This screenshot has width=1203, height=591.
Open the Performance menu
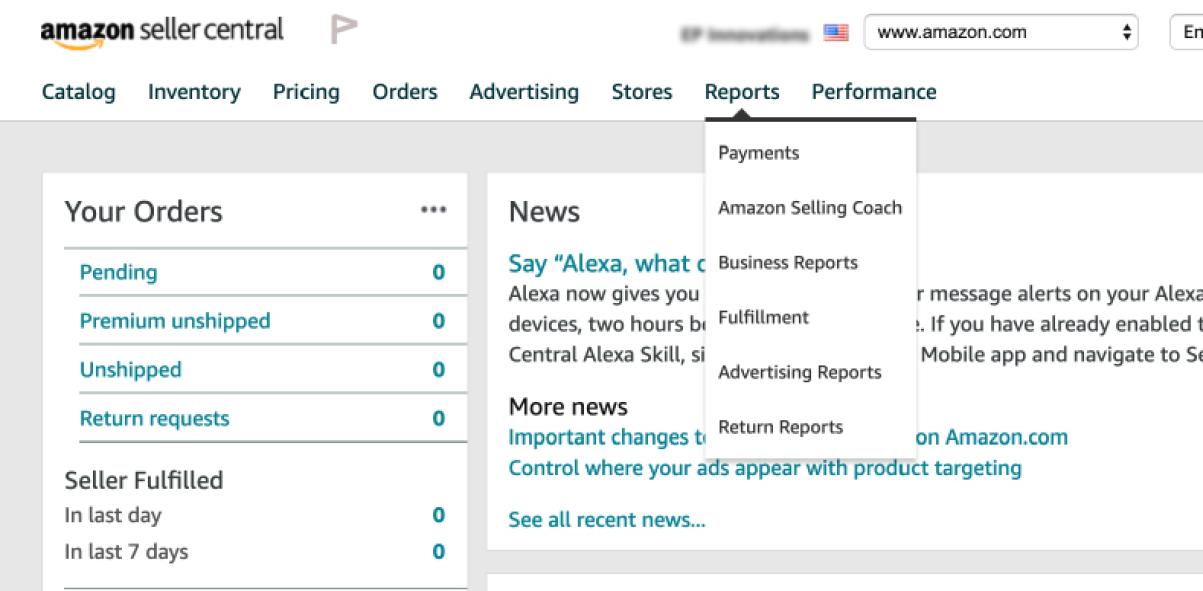(874, 92)
